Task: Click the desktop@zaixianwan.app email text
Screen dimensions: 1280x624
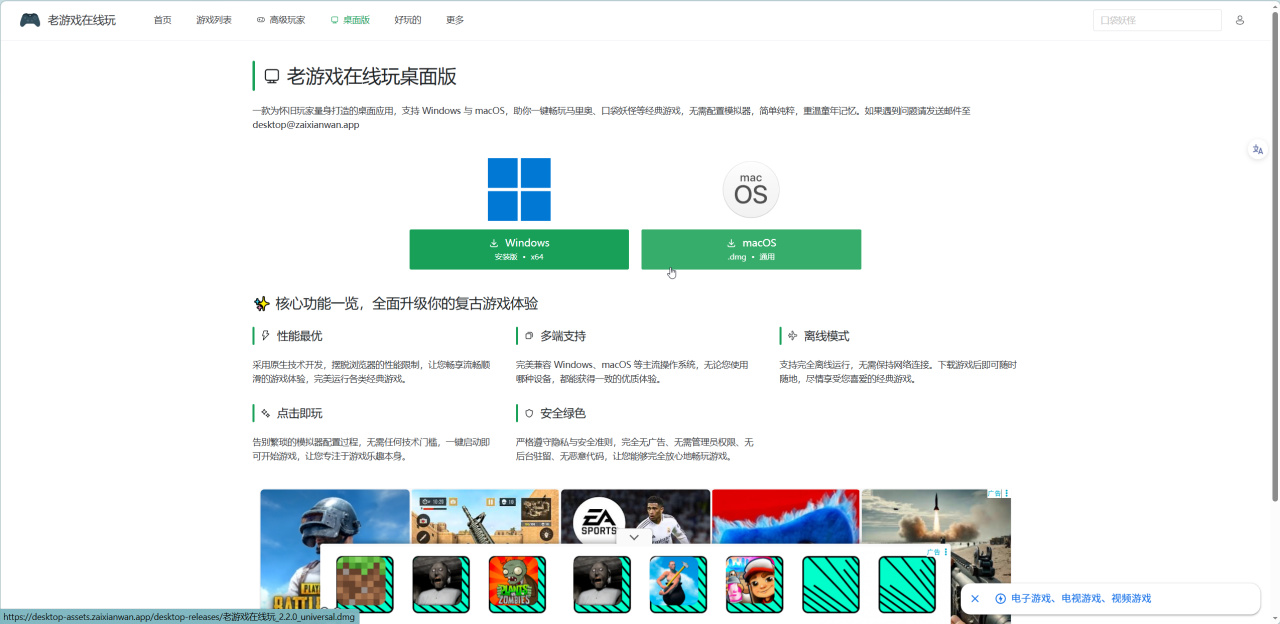Action: (306, 125)
